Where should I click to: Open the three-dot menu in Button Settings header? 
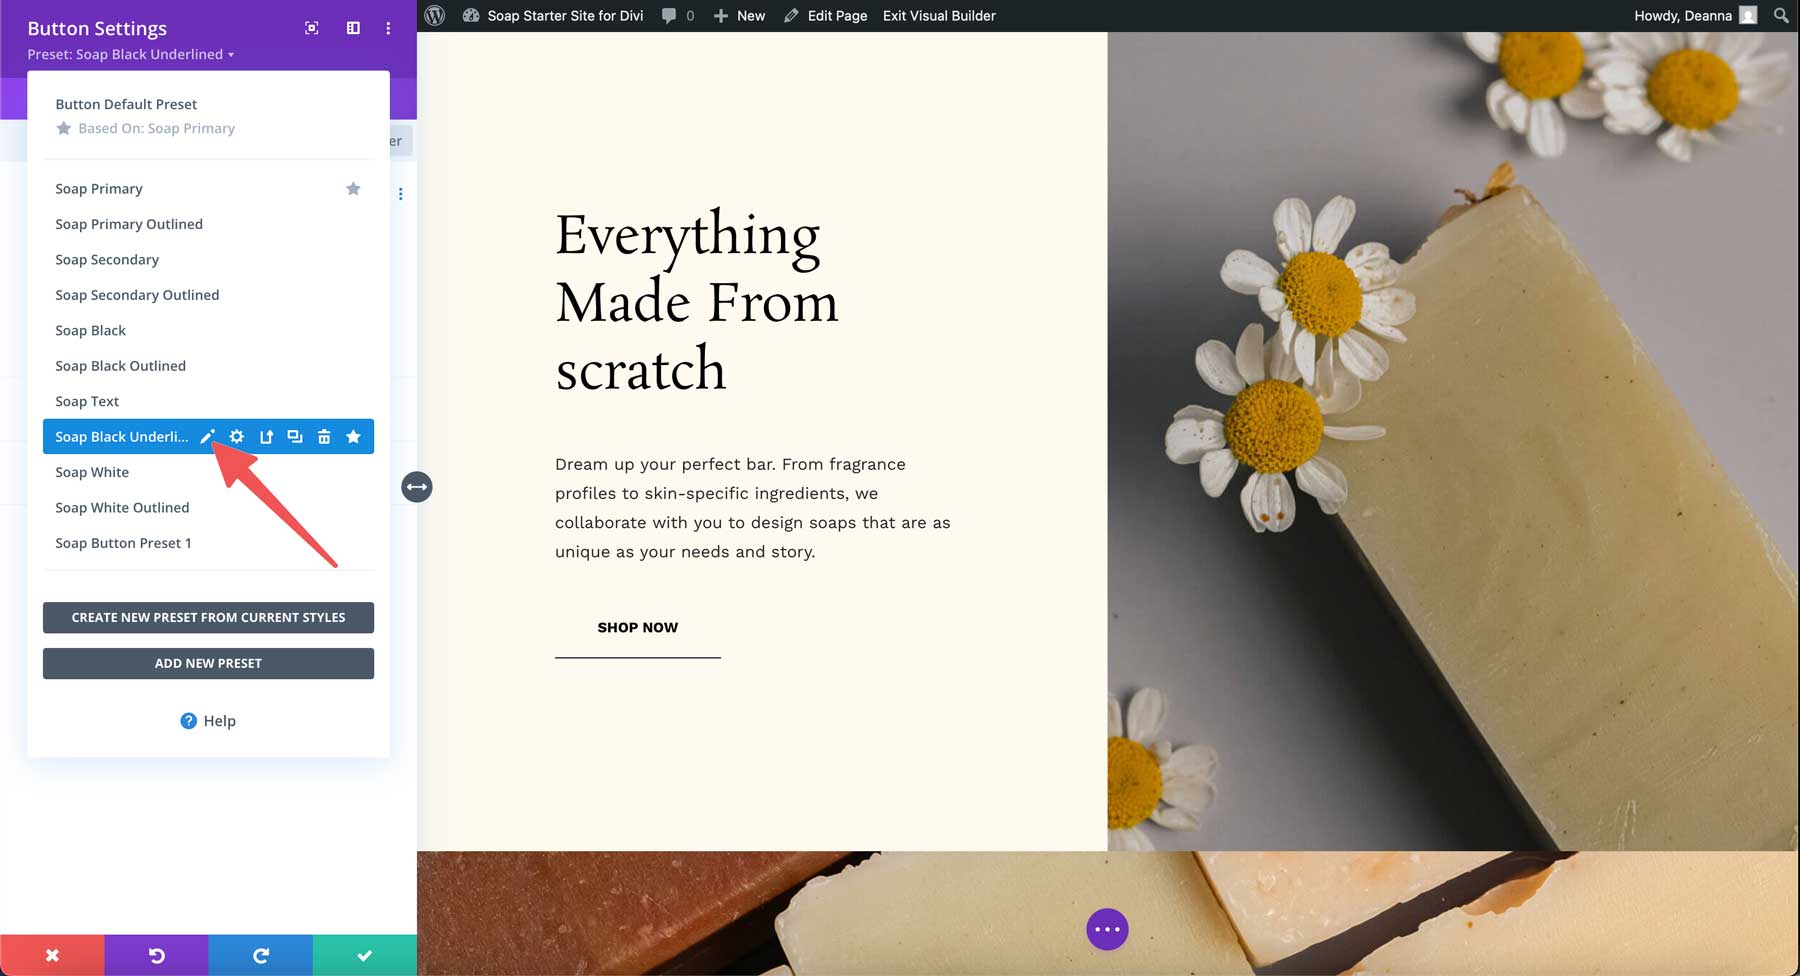point(388,28)
